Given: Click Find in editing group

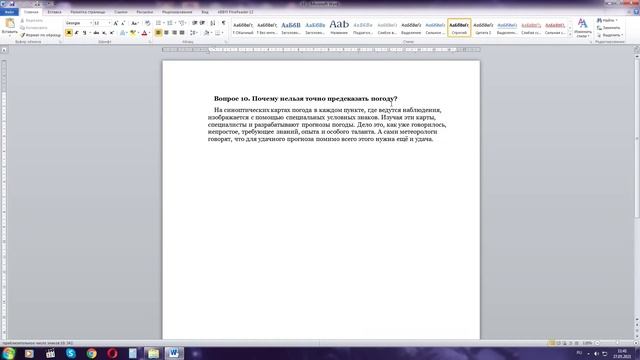Looking at the screenshot, I should coord(607,20).
